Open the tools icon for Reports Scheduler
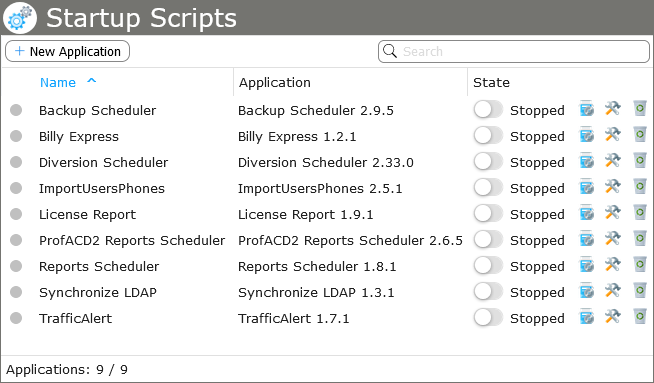Image resolution: width=654 pixels, height=383 pixels. [x=613, y=265]
